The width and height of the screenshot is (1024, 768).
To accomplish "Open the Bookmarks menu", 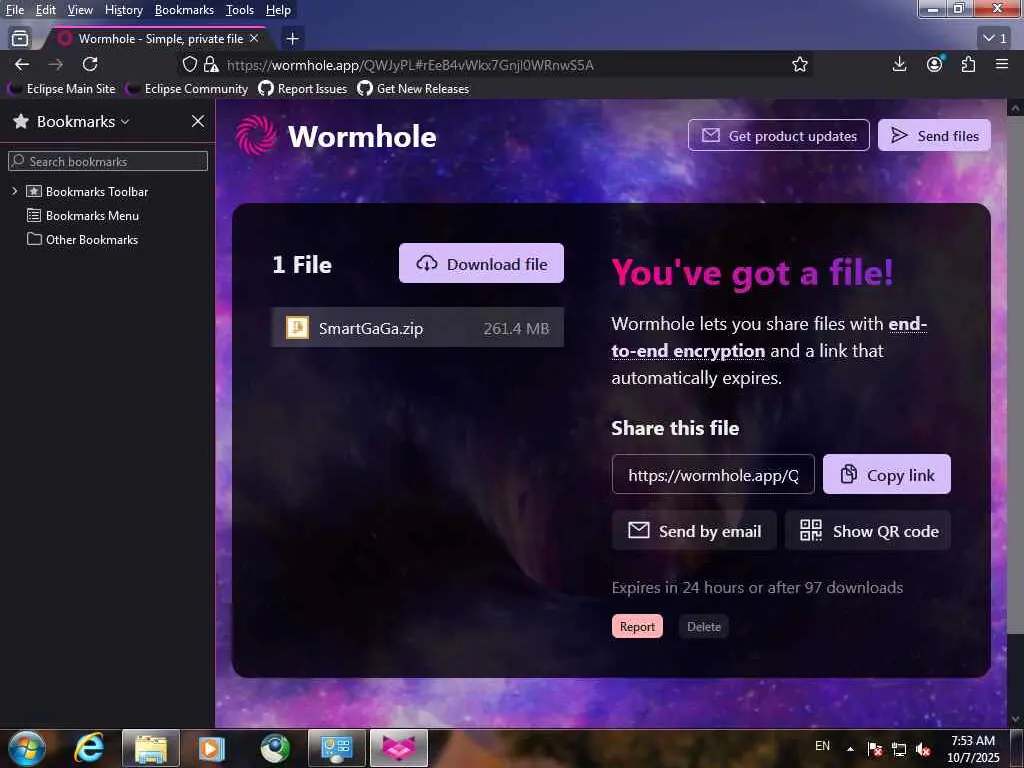I will pyautogui.click(x=184, y=10).
